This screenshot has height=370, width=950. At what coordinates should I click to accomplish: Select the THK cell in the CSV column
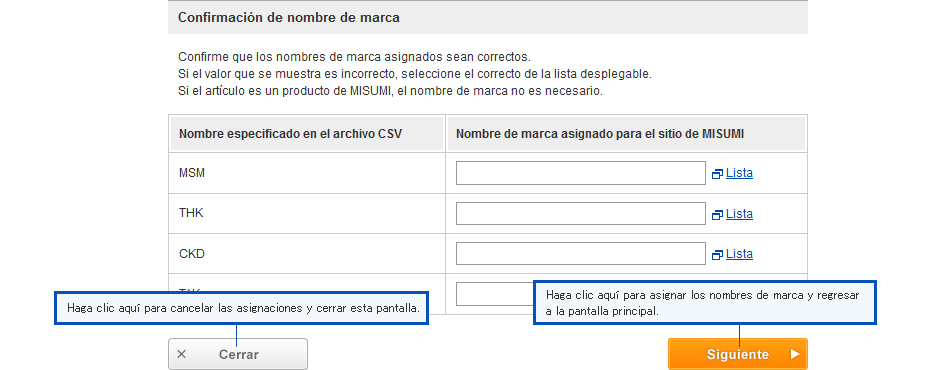click(307, 213)
